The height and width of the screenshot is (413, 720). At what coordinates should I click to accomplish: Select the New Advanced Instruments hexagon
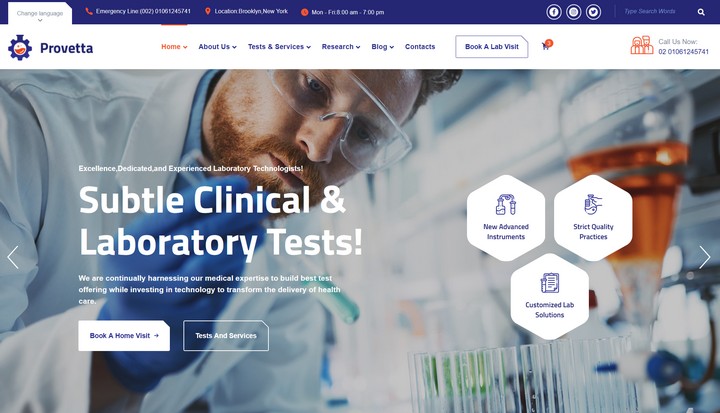[x=506, y=218]
